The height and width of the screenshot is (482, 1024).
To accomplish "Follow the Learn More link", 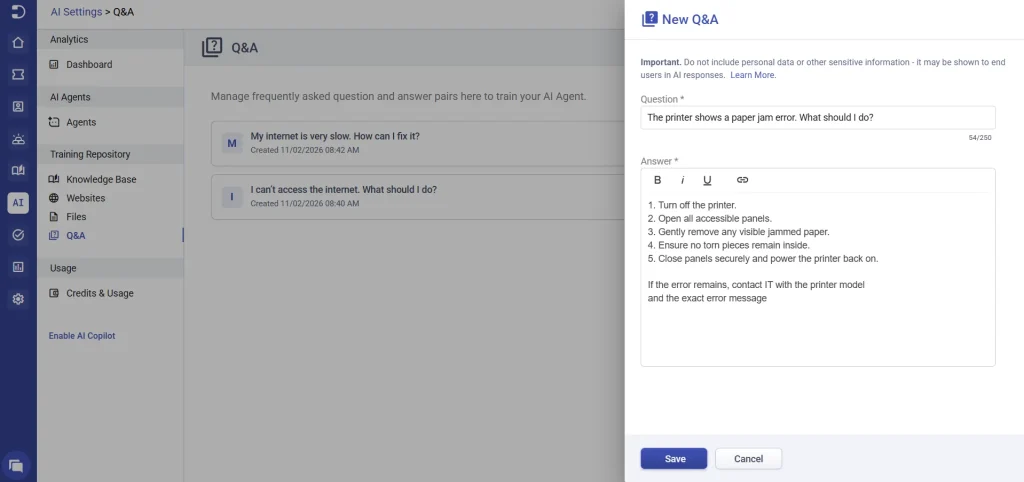I will coord(752,75).
